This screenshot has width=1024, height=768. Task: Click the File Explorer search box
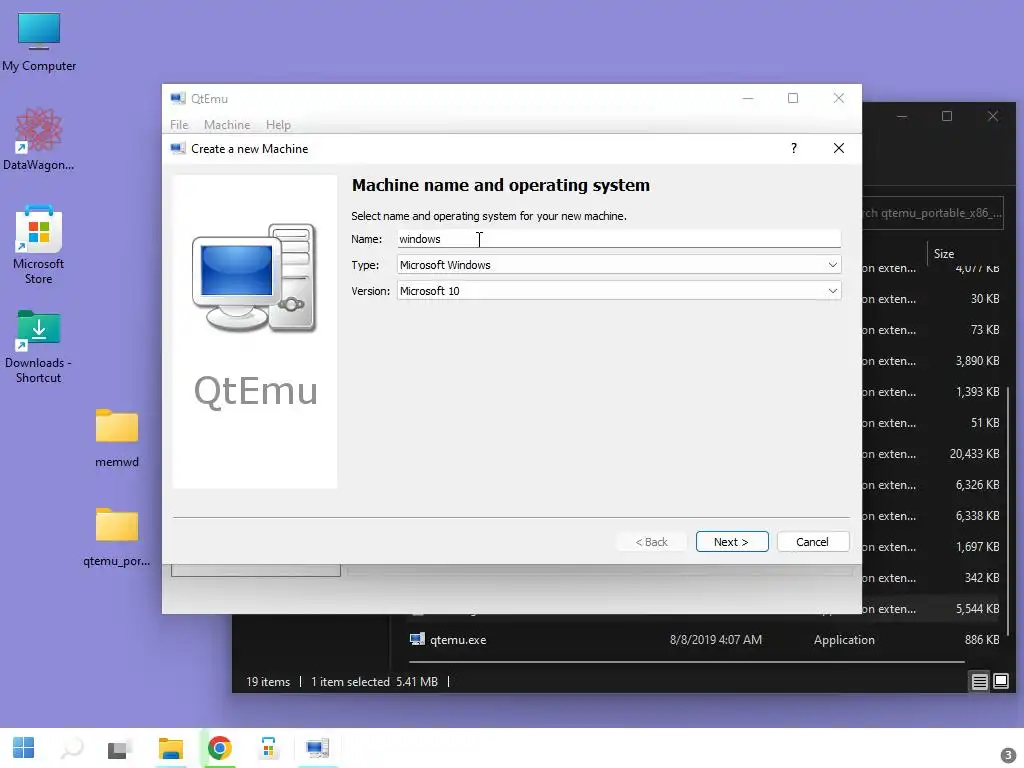coord(933,213)
